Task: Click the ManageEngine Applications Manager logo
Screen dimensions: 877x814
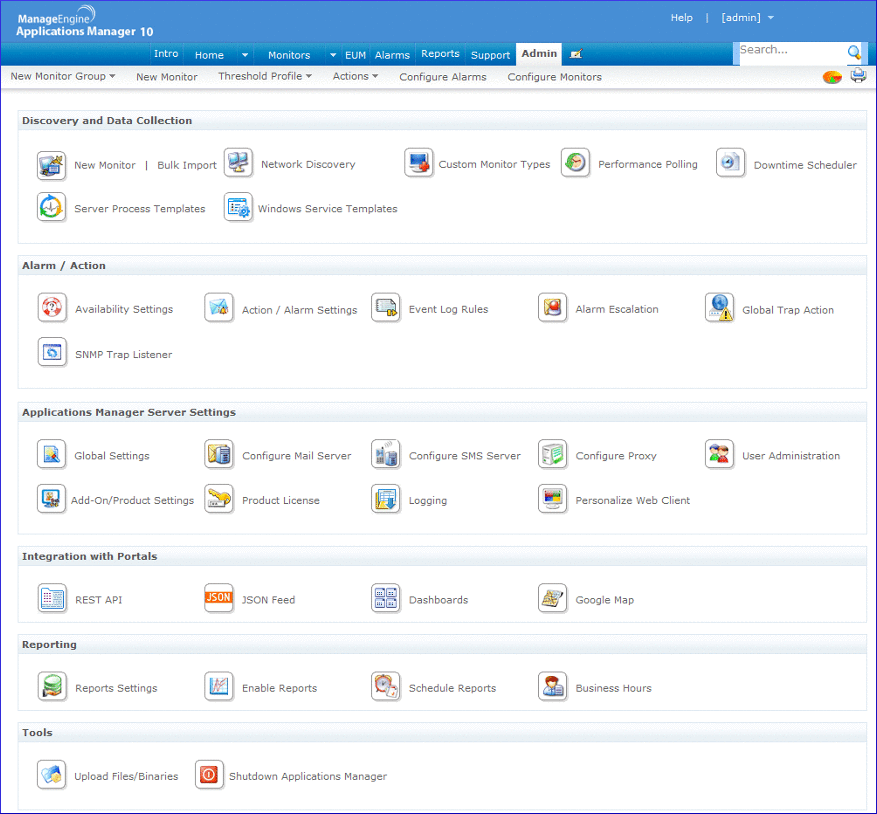Action: [x=84, y=22]
